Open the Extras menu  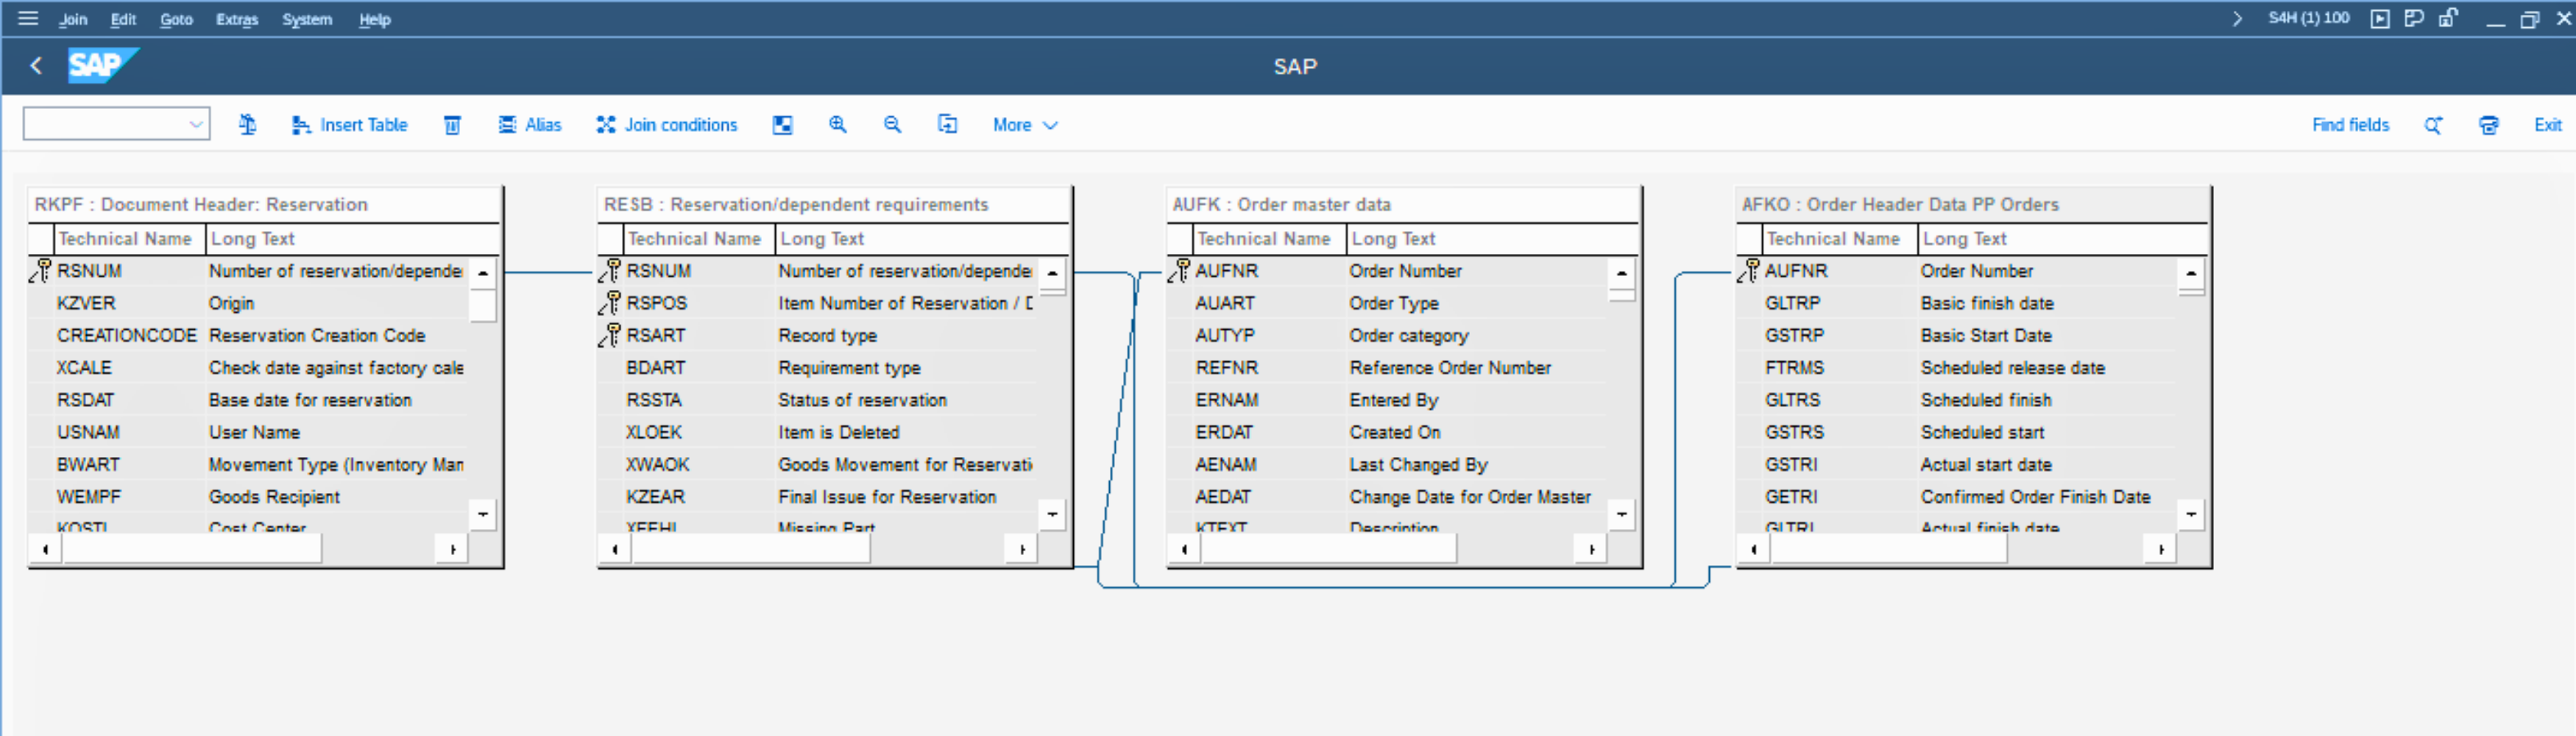coord(237,19)
